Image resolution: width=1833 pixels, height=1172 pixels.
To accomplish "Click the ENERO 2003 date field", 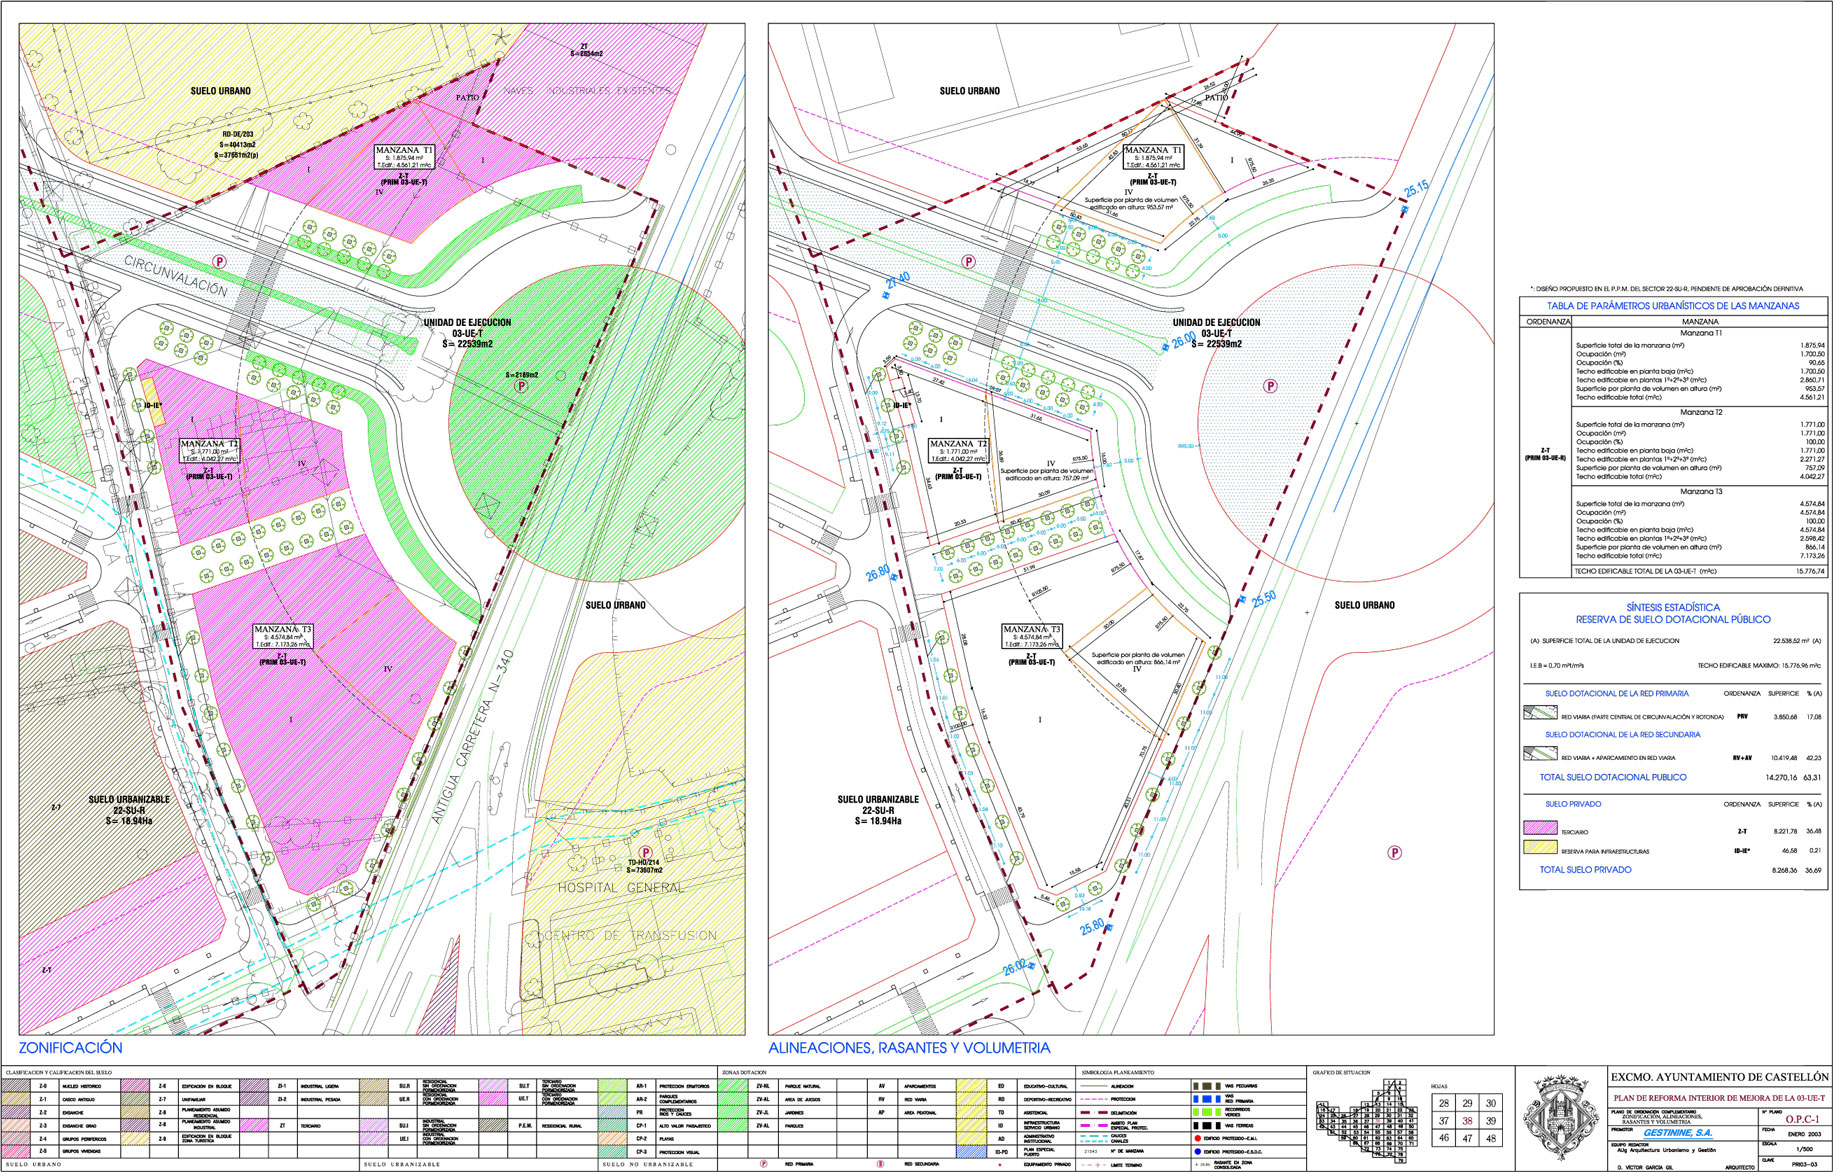I will click(1803, 1134).
